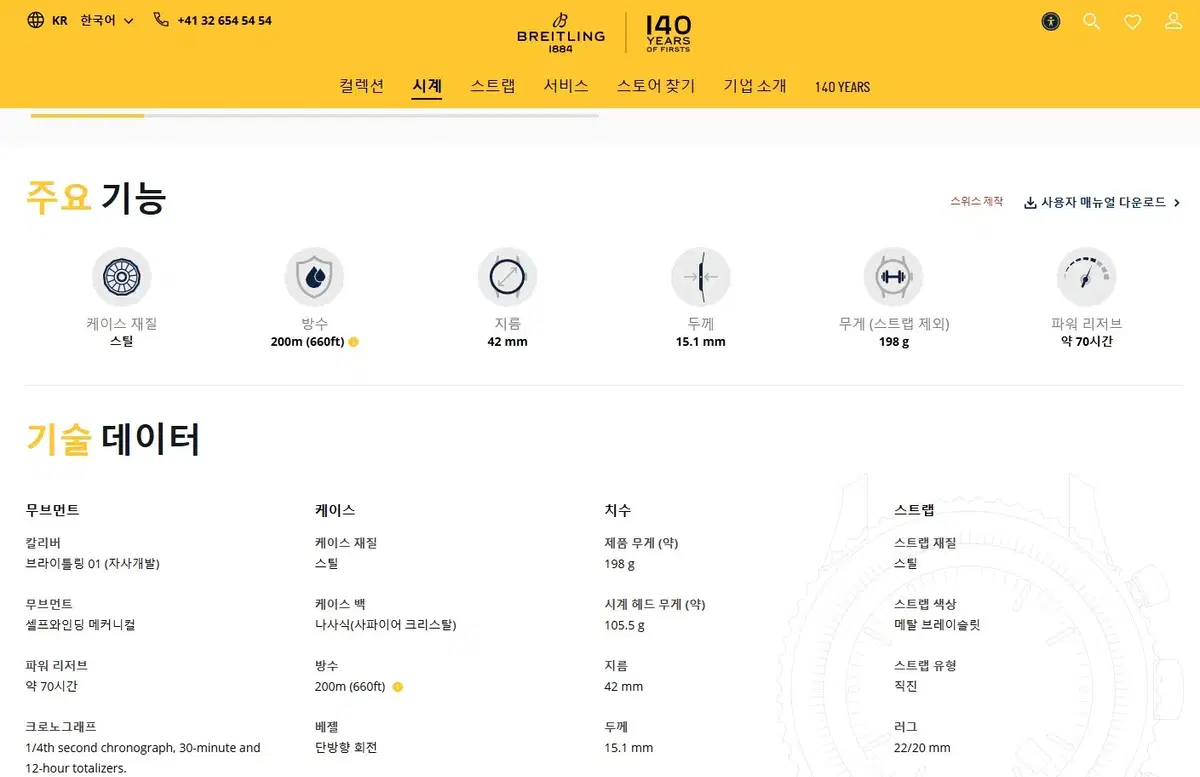Open the 한국어 language dropdown

tap(107, 20)
